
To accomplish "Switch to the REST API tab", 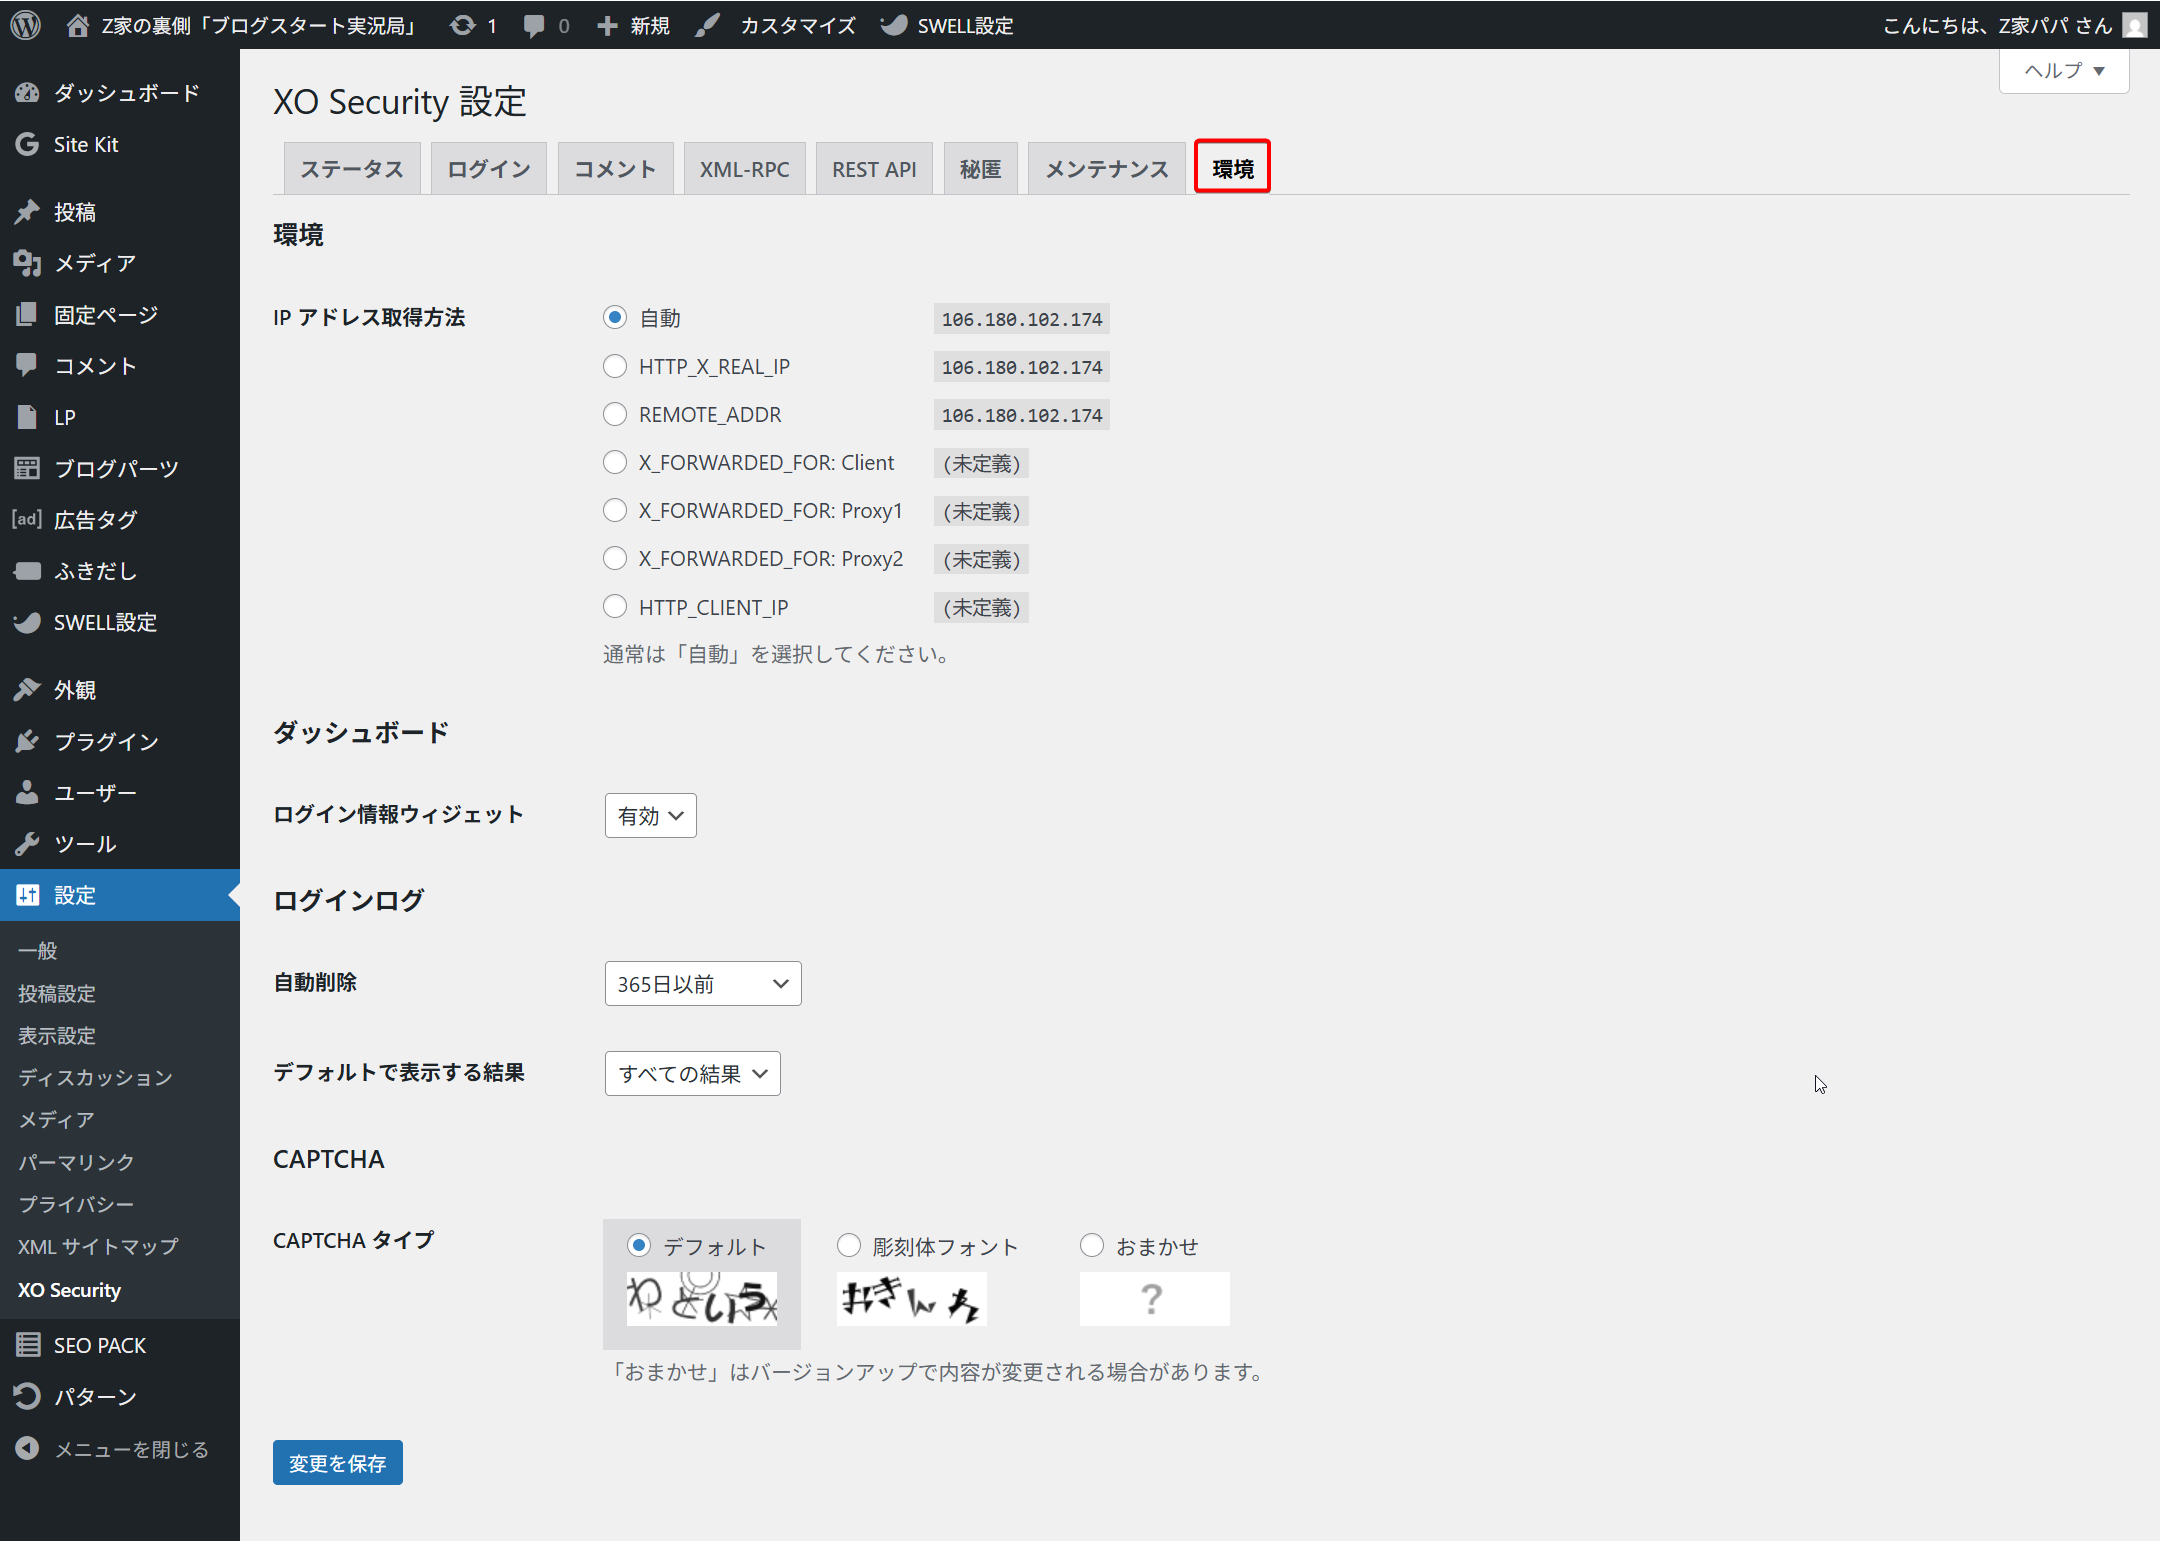I will 874,169.
